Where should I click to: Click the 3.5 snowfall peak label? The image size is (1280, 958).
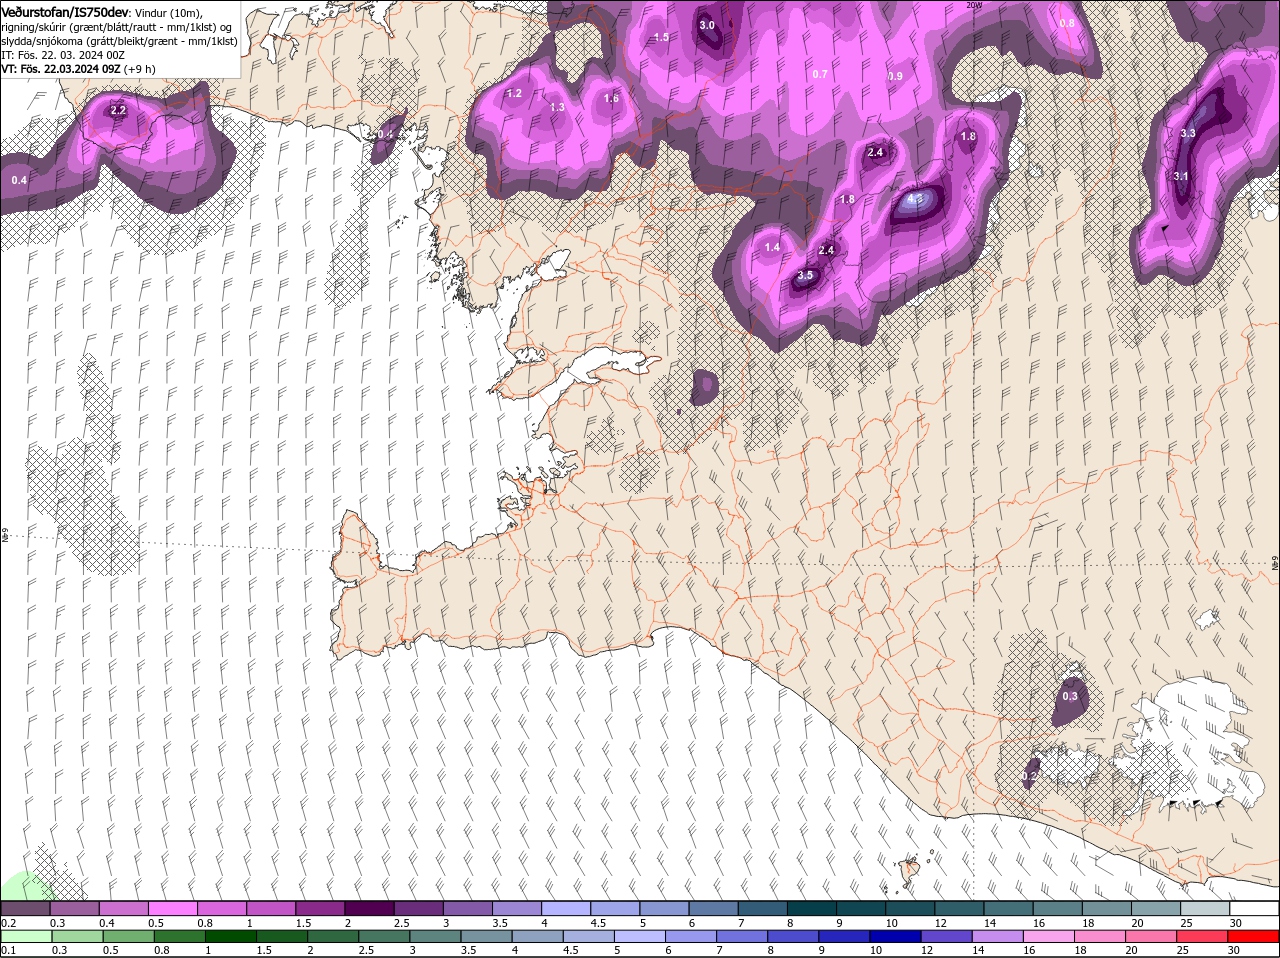point(805,275)
